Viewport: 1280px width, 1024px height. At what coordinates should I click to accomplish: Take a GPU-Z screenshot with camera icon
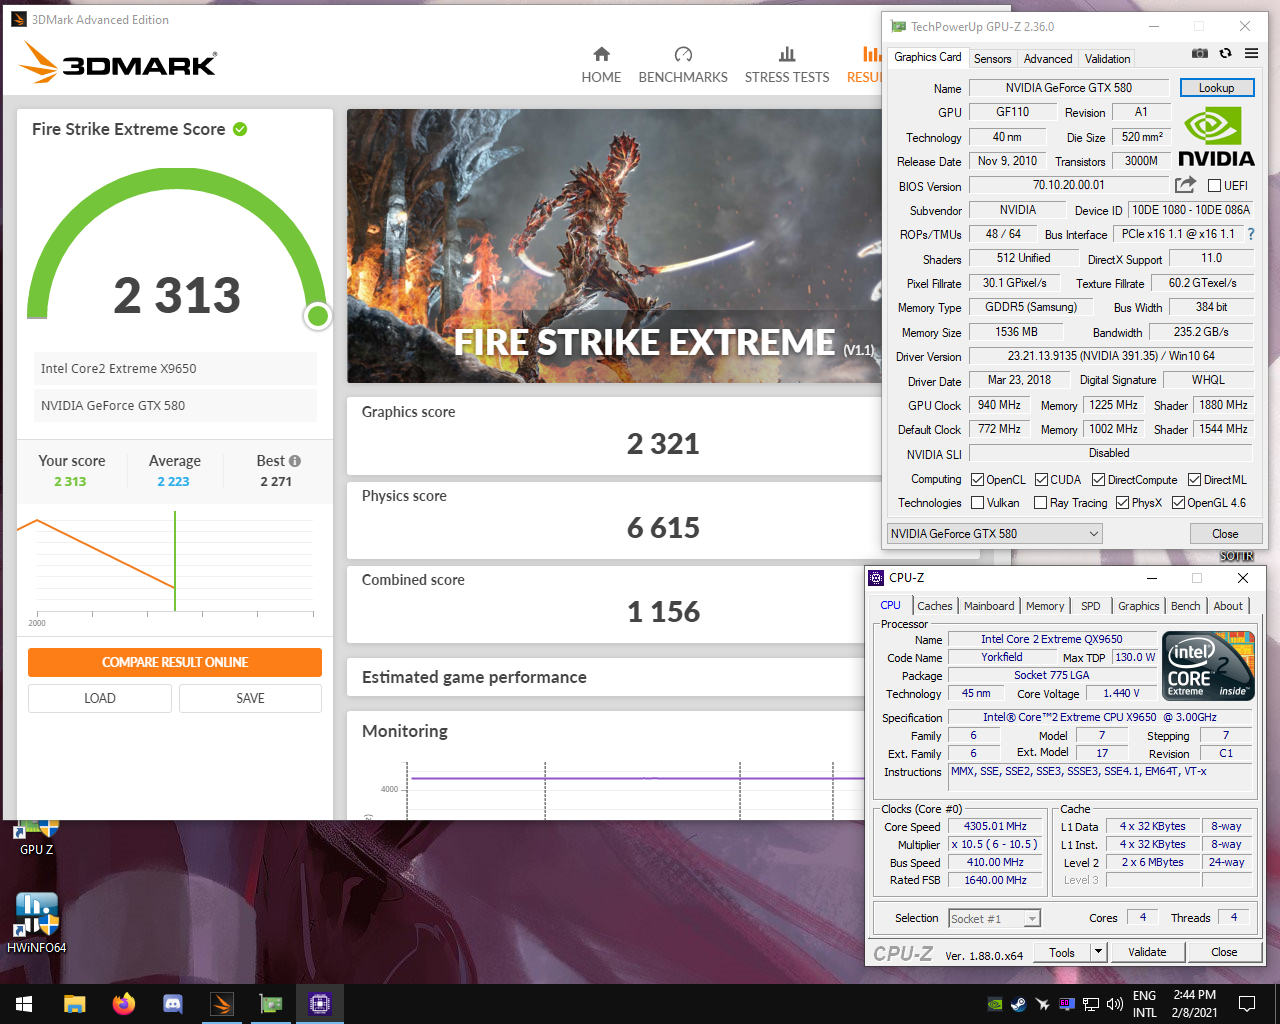coord(1199,53)
